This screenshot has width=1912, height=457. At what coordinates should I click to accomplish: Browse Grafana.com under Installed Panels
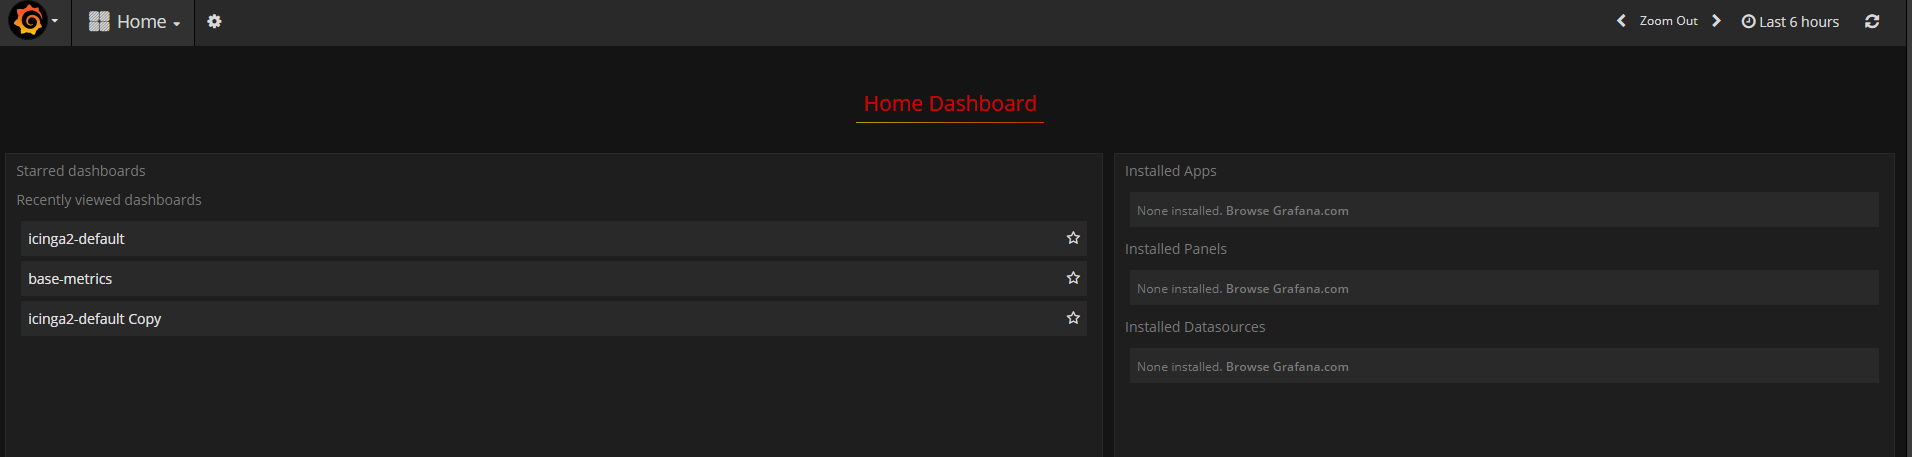[x=1287, y=289]
